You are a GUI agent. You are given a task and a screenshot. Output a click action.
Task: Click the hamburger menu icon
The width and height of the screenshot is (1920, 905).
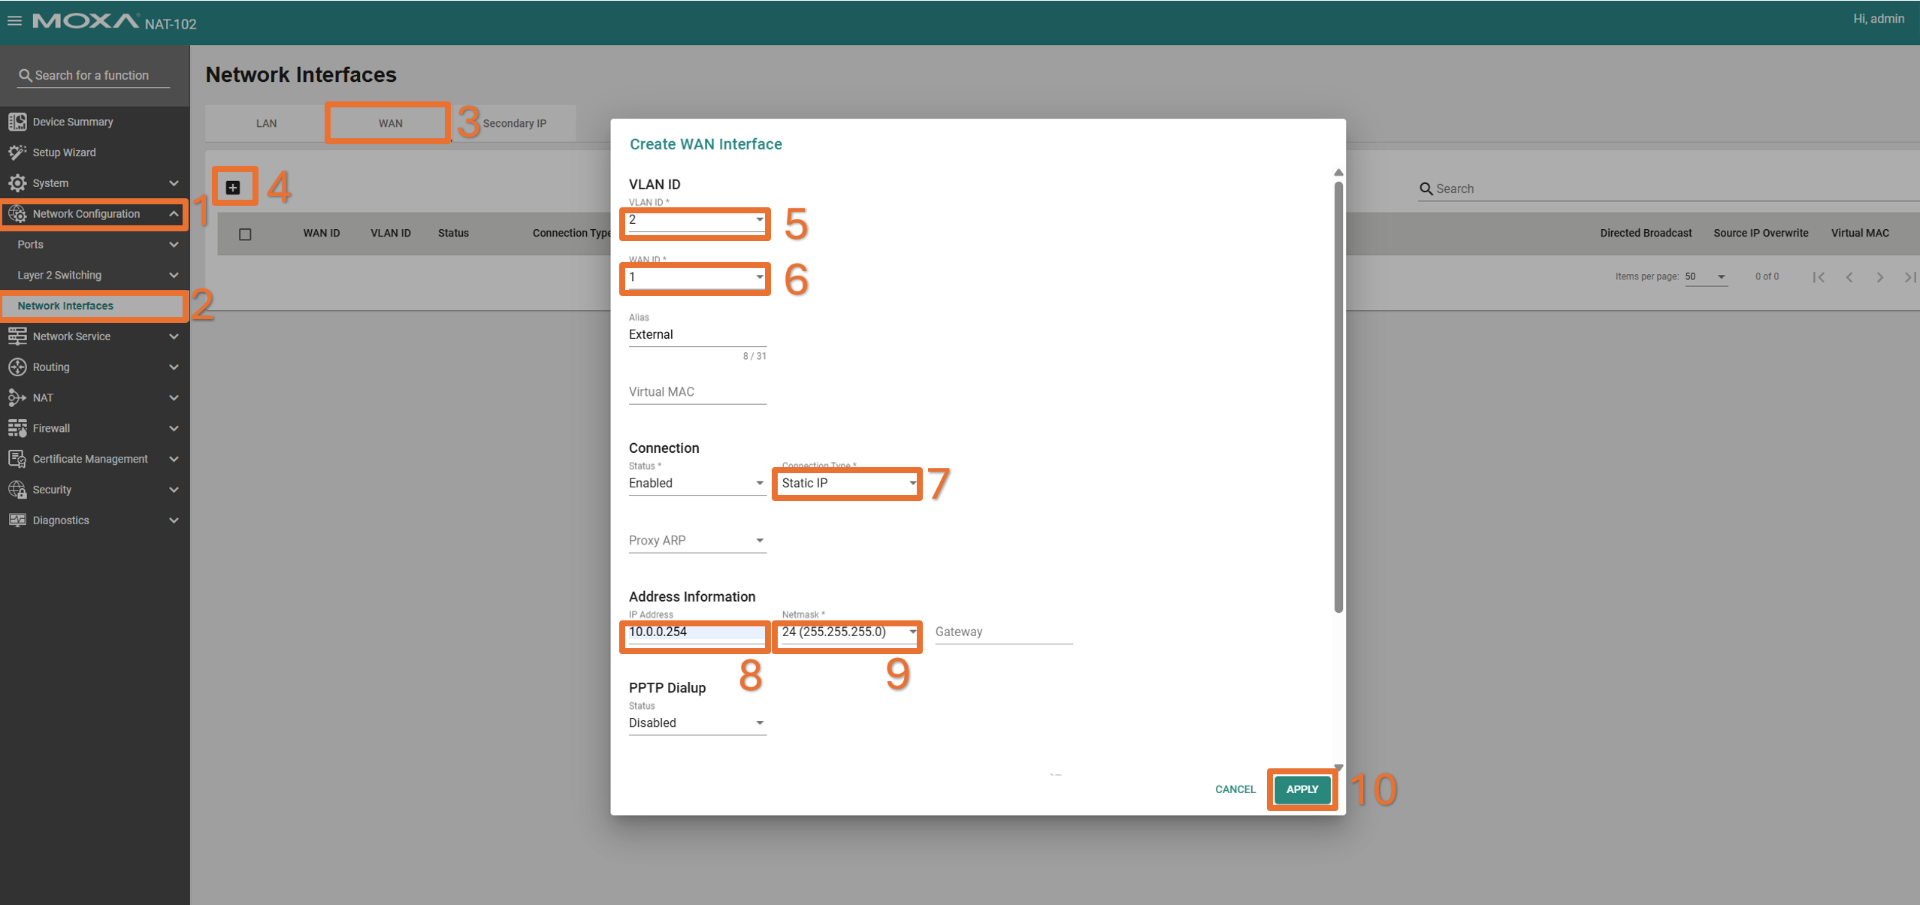(x=14, y=21)
